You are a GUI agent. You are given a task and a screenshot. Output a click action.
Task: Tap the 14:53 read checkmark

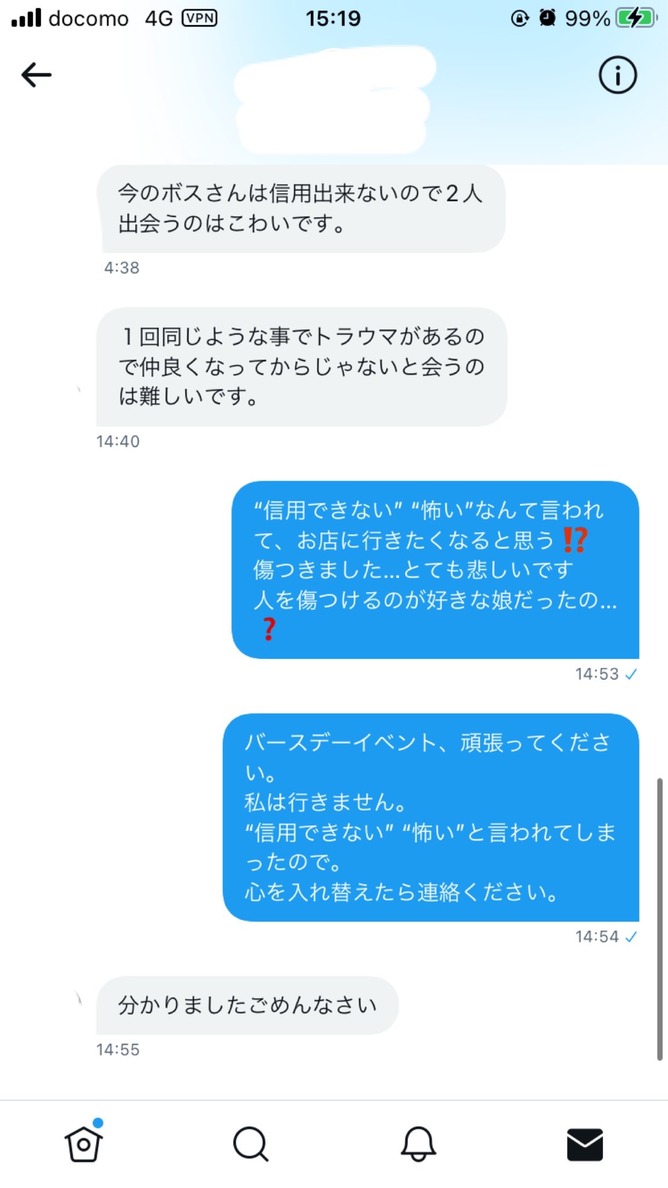[x=630, y=674]
